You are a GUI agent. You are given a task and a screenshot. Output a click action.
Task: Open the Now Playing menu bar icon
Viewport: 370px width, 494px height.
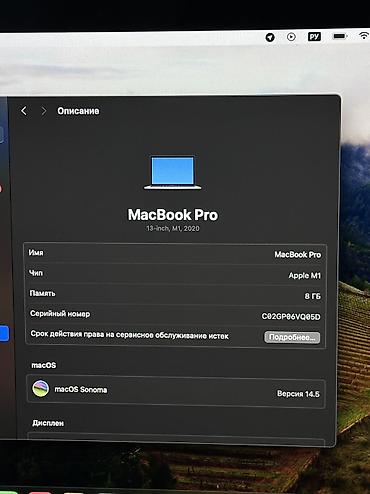coord(291,37)
